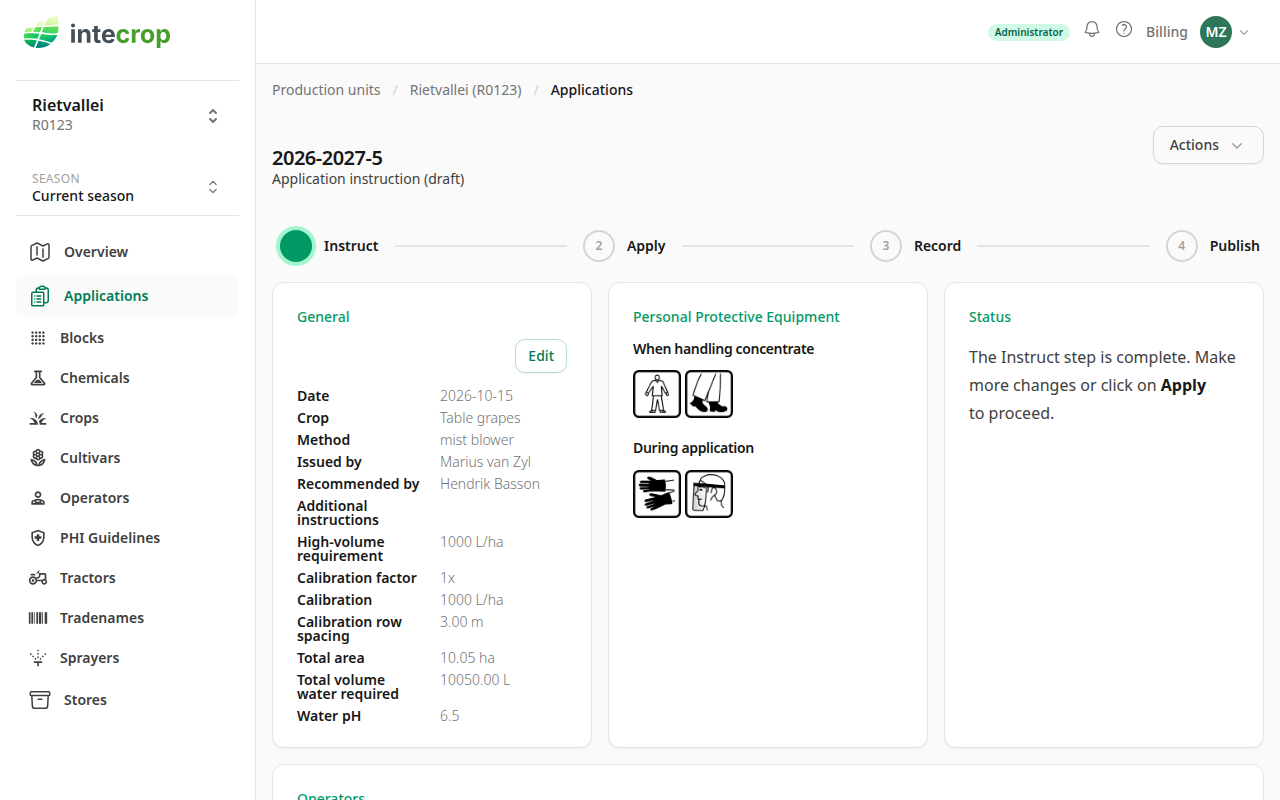Click the Crops plant icon
This screenshot has width=1280, height=800.
[x=38, y=418]
